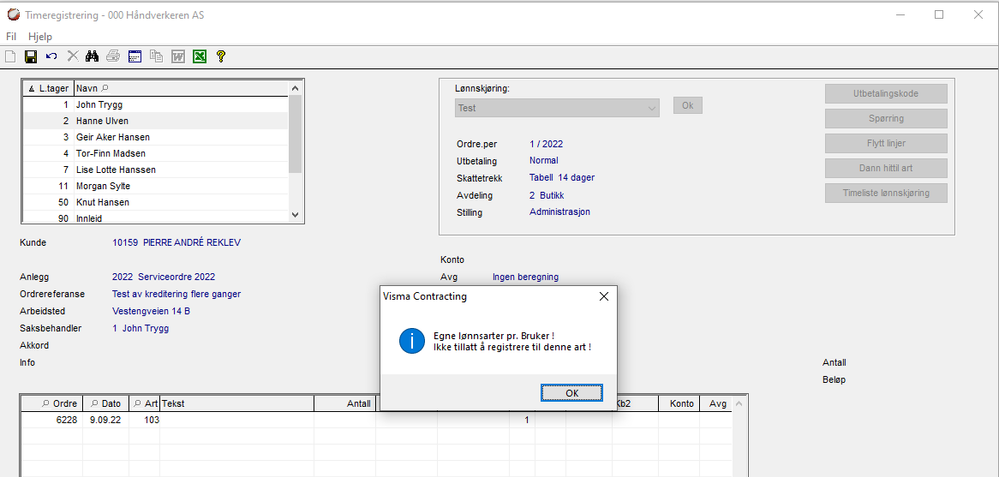Click the Konto column header in grid
This screenshot has height=477, width=999.
[x=679, y=403]
